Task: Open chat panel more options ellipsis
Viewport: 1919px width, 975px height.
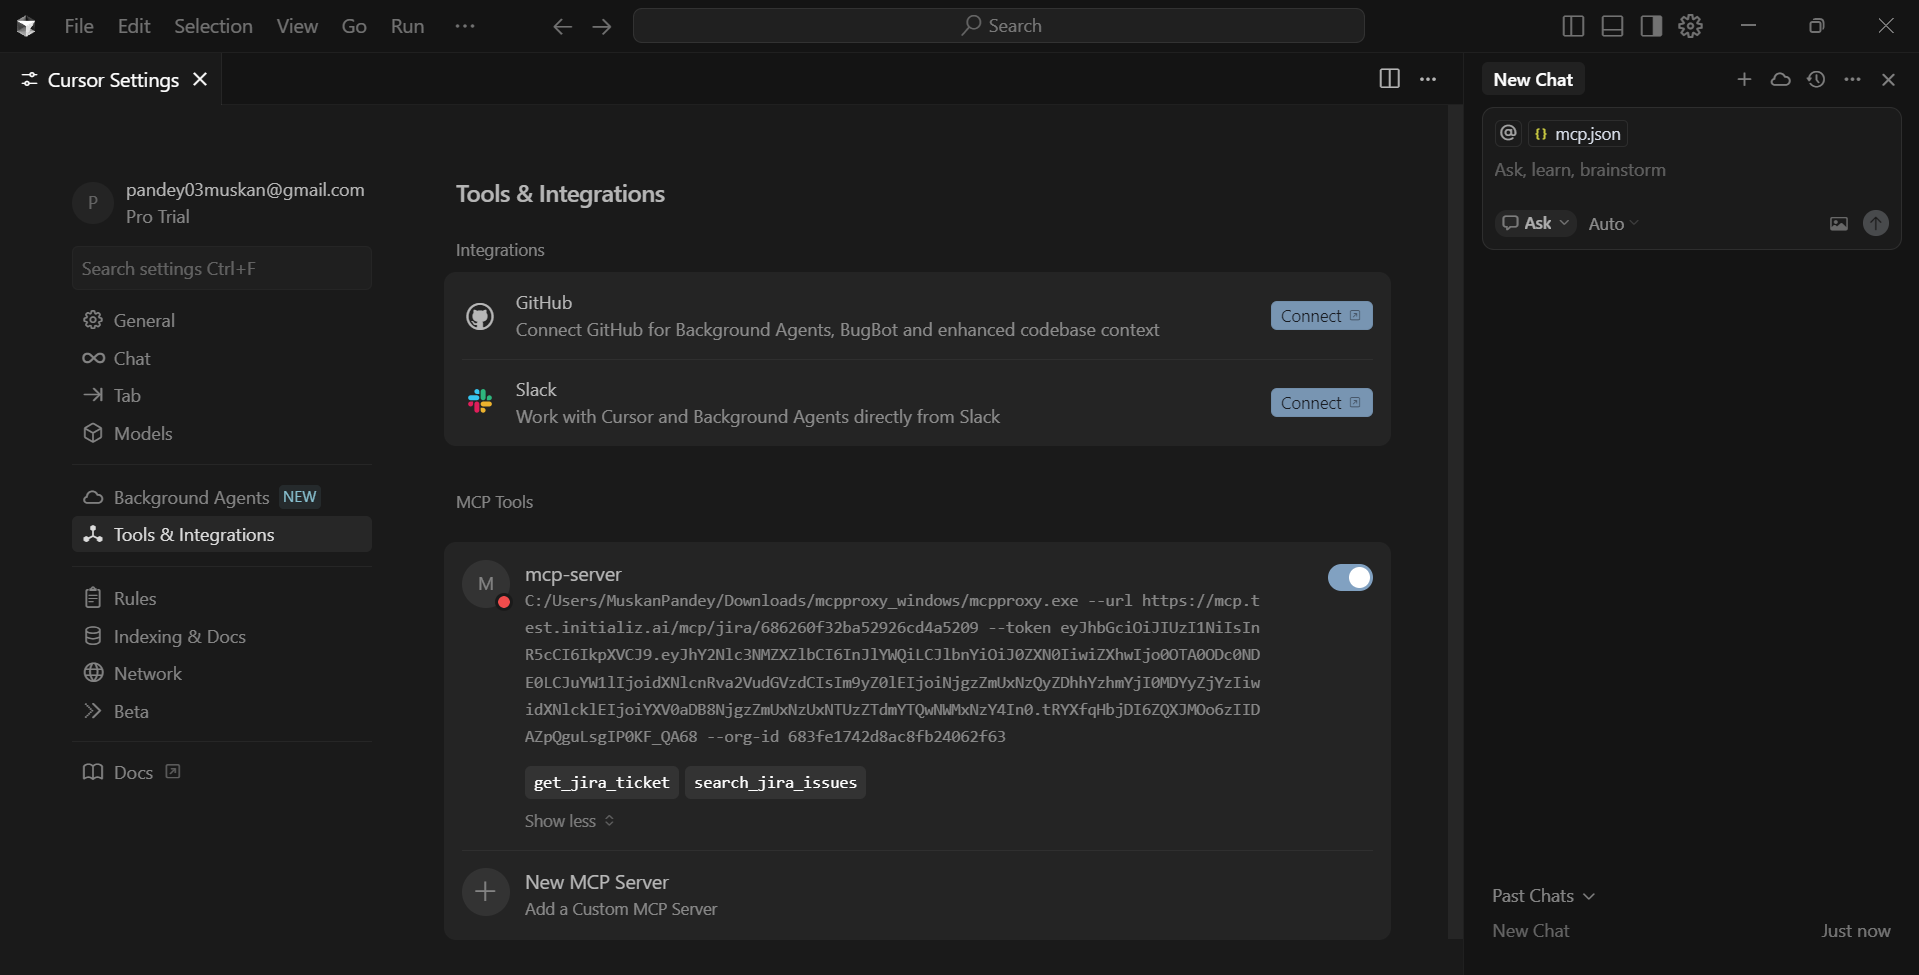Action: click(1852, 79)
